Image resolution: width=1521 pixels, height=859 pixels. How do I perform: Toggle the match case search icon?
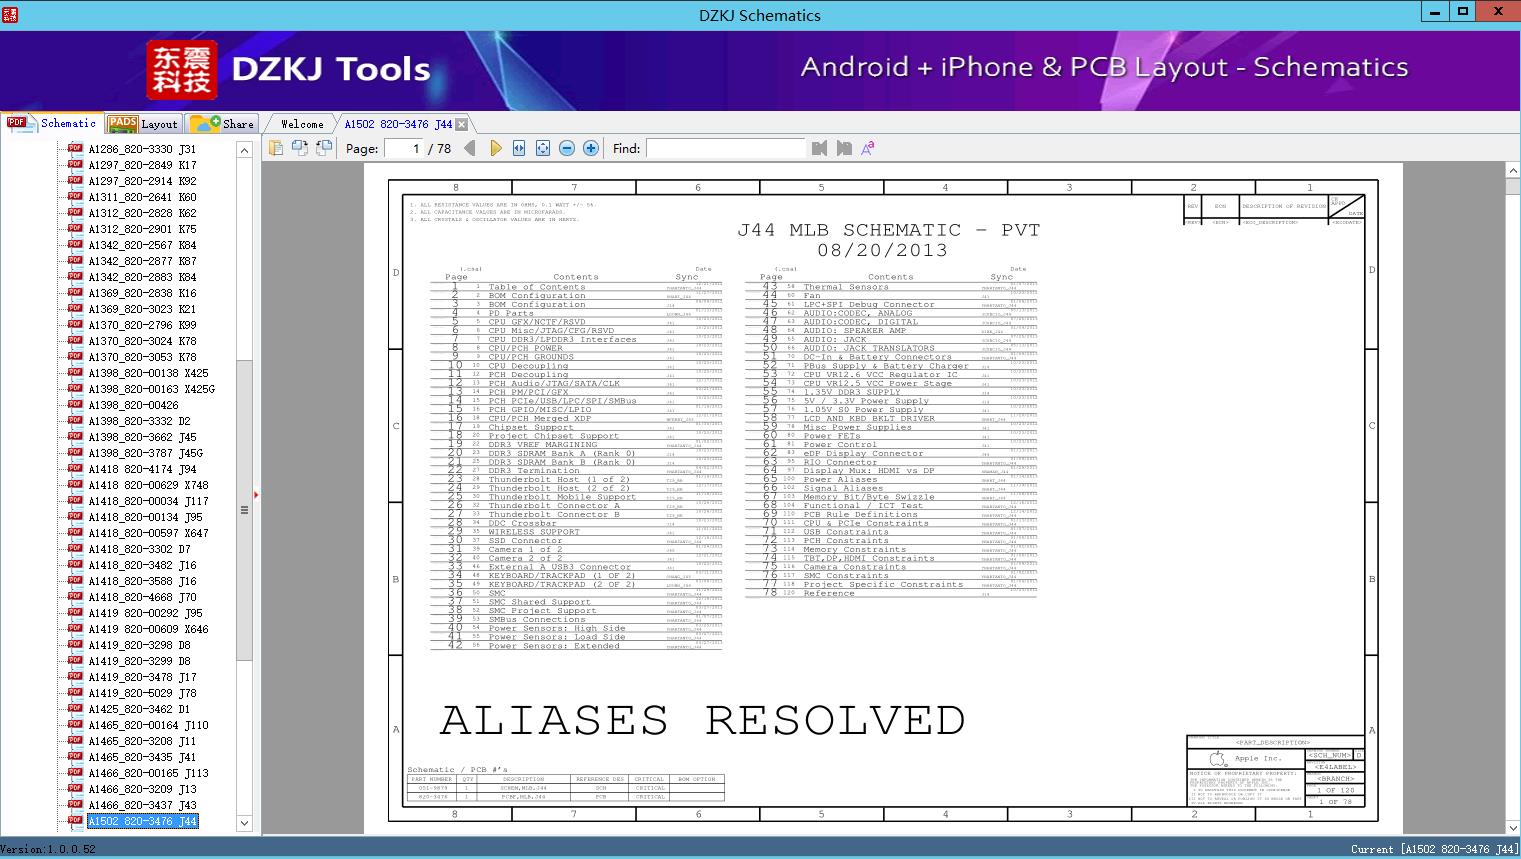point(868,148)
